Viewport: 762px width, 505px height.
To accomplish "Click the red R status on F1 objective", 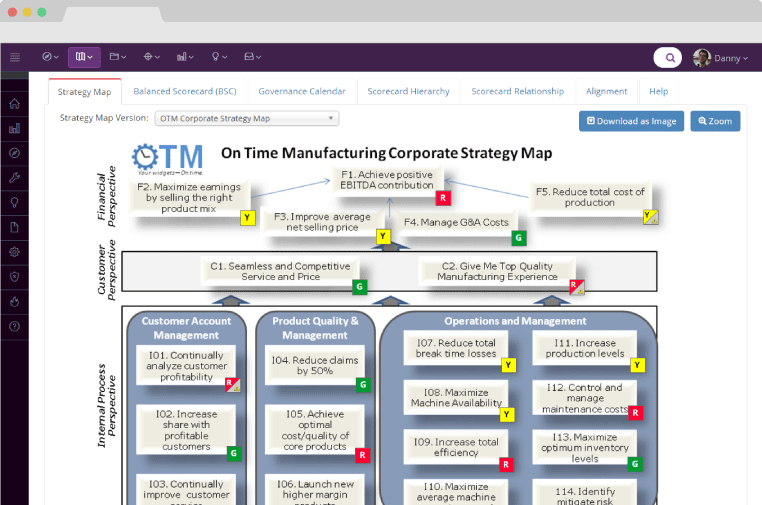I will pyautogui.click(x=443, y=198).
